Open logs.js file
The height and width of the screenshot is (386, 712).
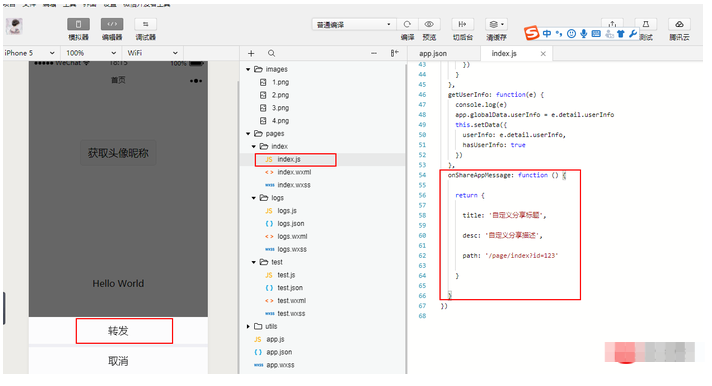[287, 211]
